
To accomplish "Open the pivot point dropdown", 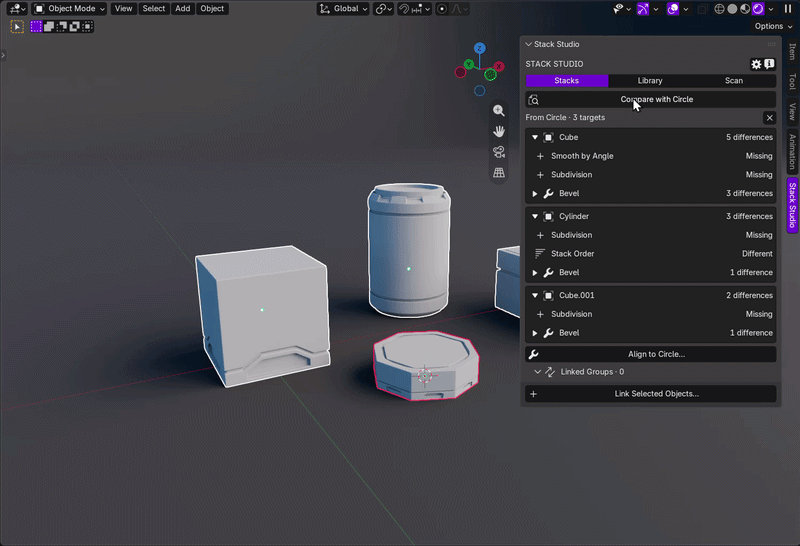I will point(384,9).
